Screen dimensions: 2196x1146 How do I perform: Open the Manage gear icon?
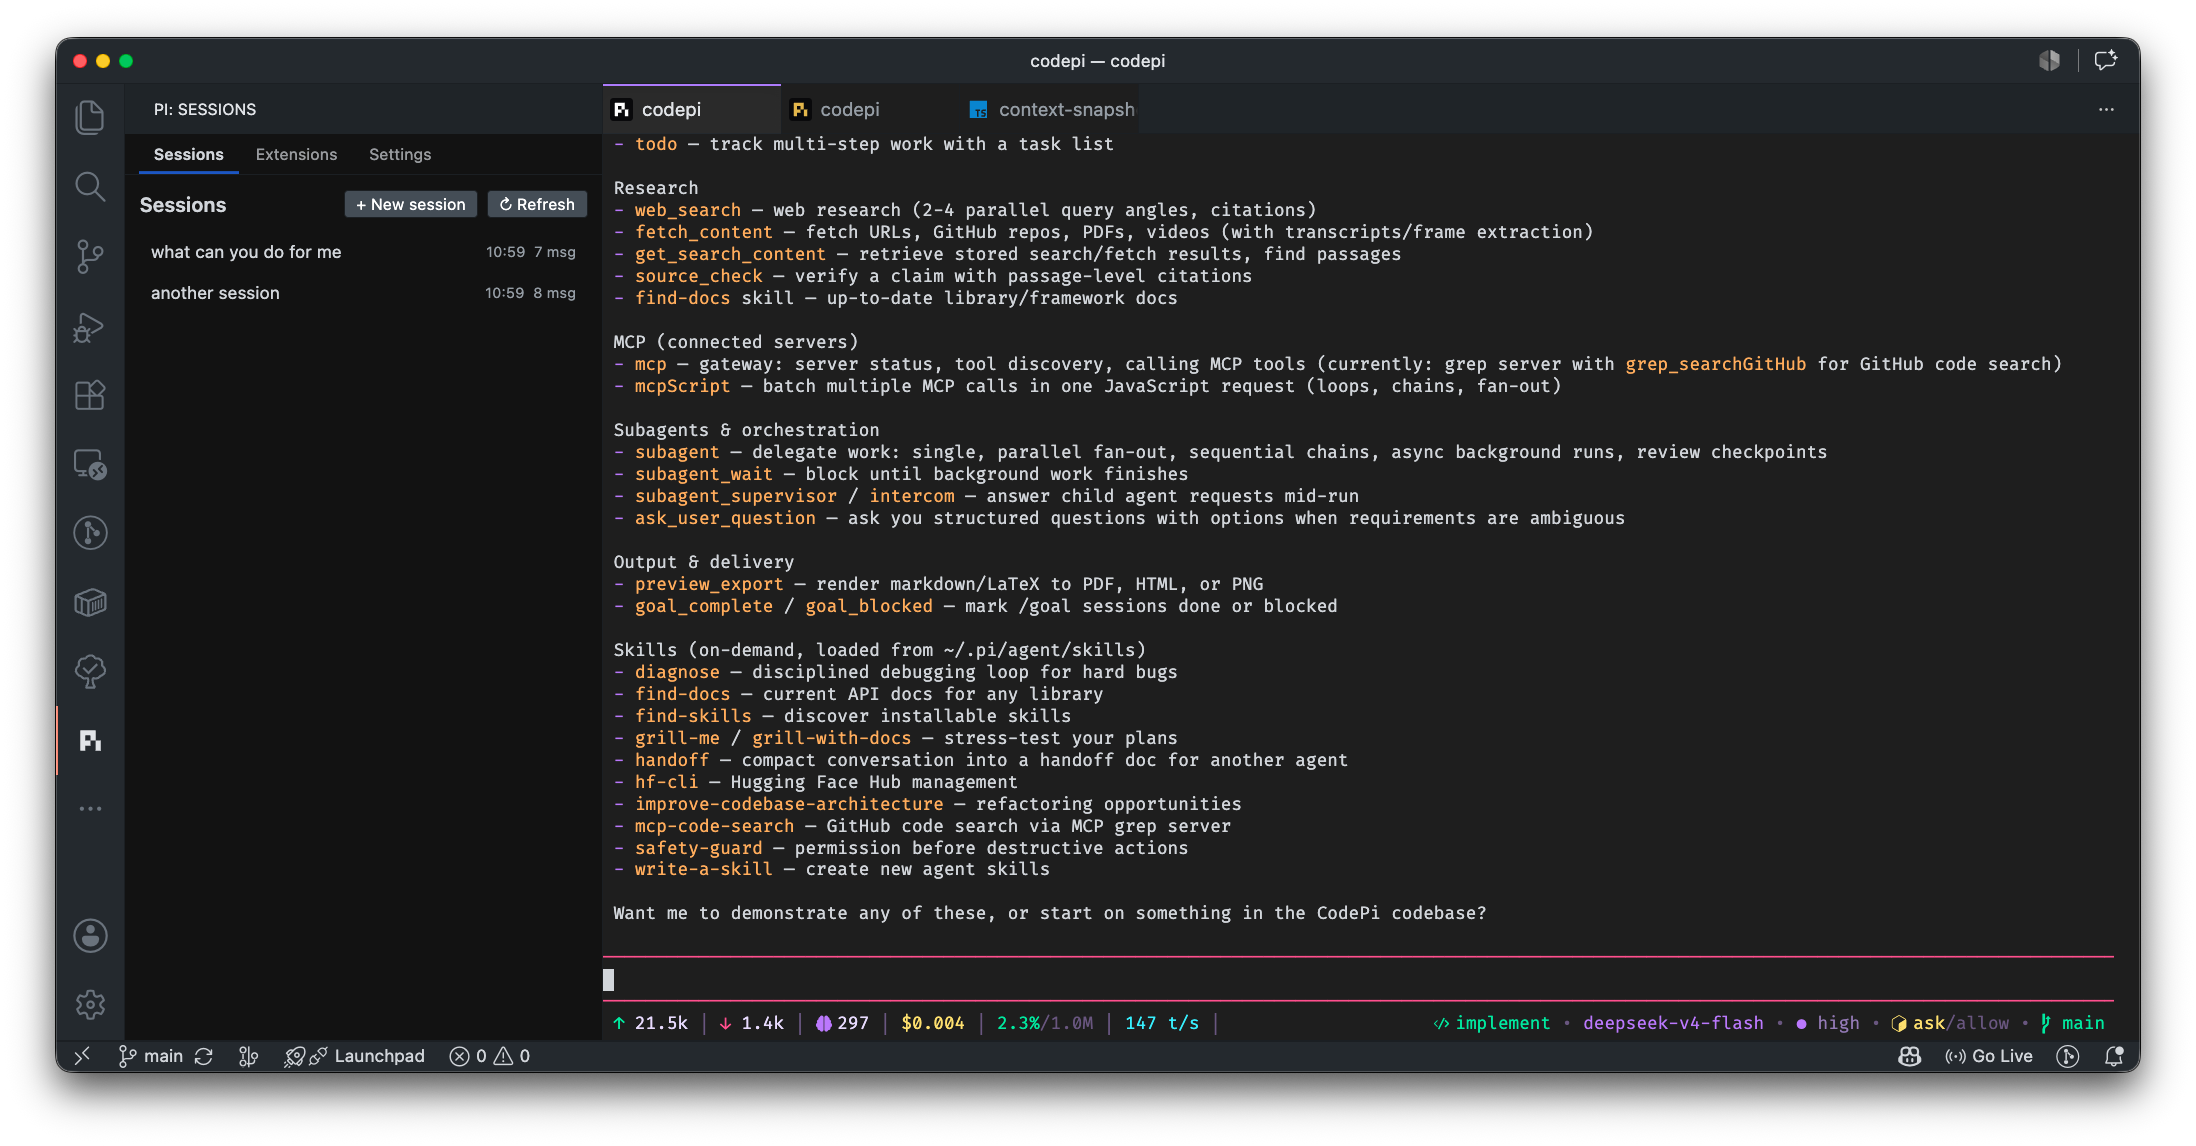(90, 1004)
